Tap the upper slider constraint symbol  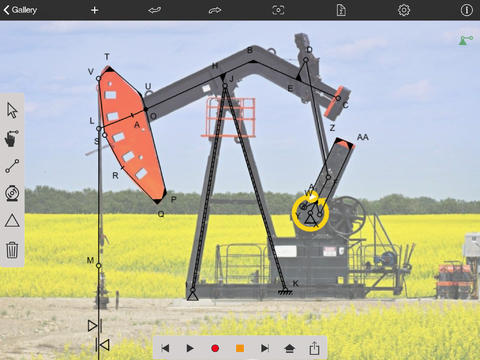point(95,326)
